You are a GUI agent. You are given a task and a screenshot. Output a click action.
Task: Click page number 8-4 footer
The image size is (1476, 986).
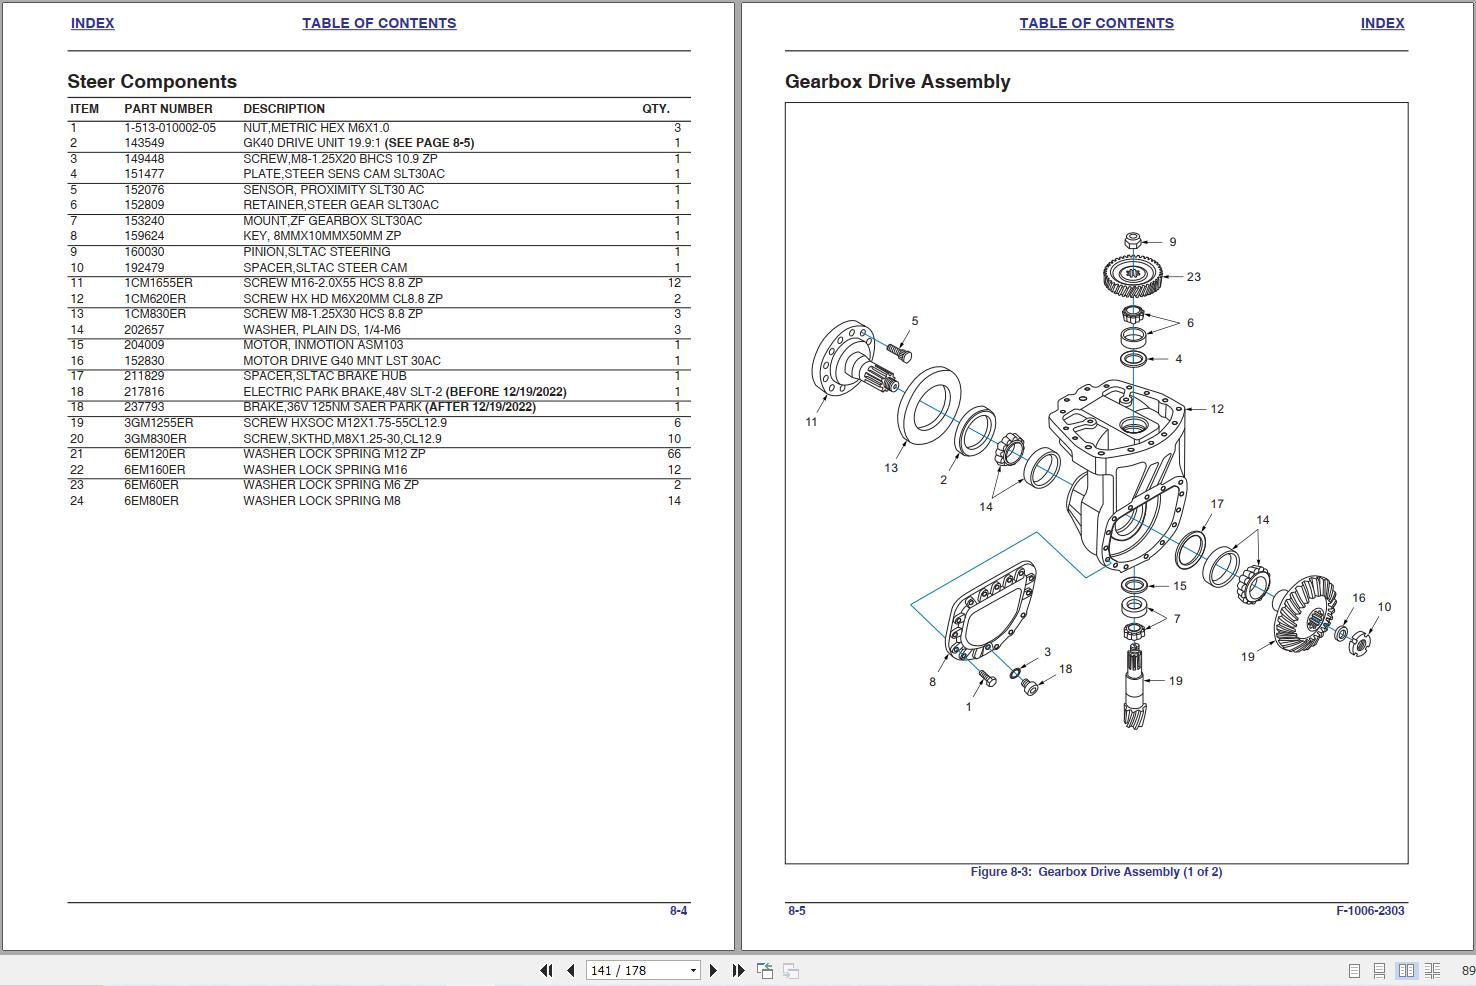click(x=678, y=911)
